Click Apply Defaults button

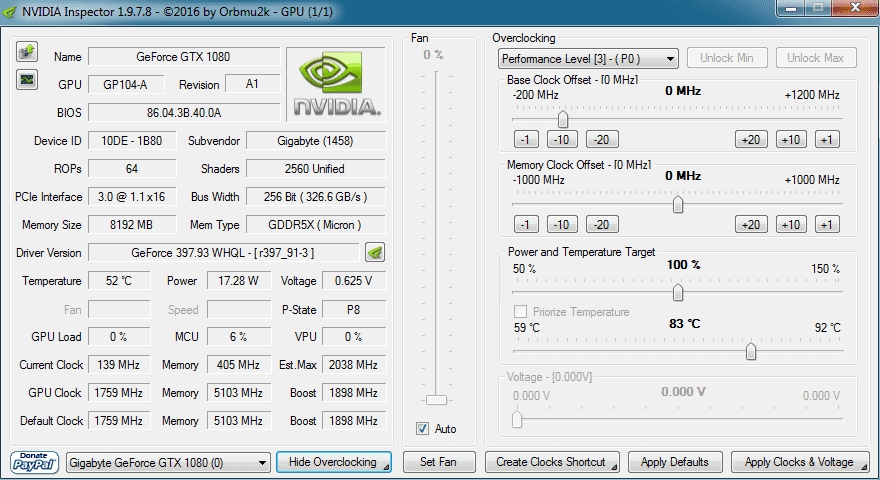point(675,462)
